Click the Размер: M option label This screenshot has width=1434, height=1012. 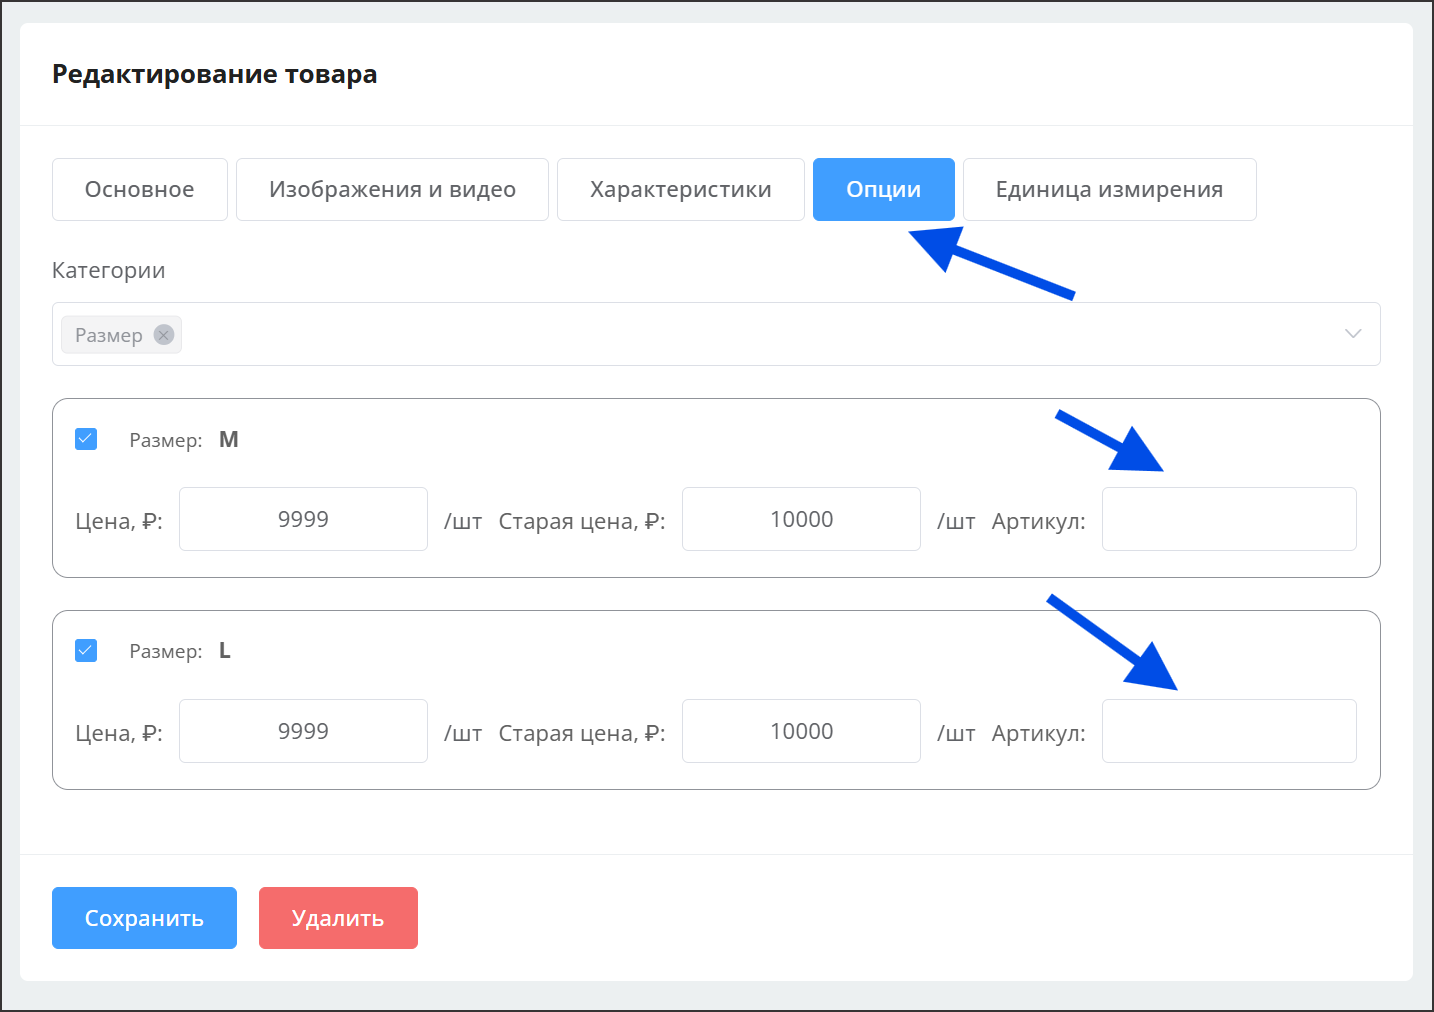(184, 440)
